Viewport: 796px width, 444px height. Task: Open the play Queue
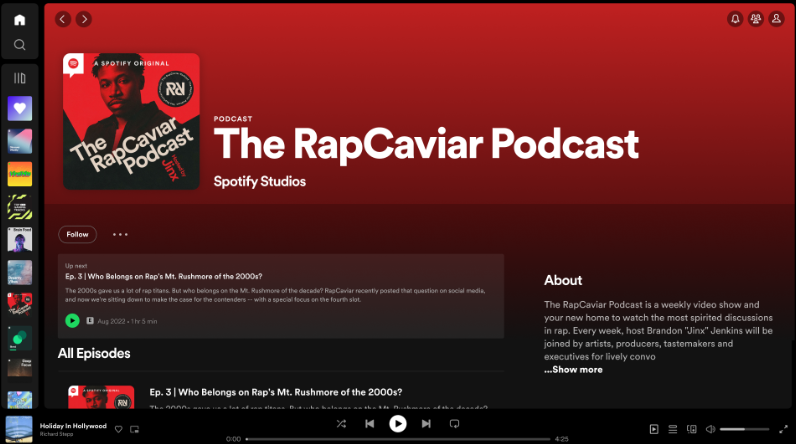point(673,429)
